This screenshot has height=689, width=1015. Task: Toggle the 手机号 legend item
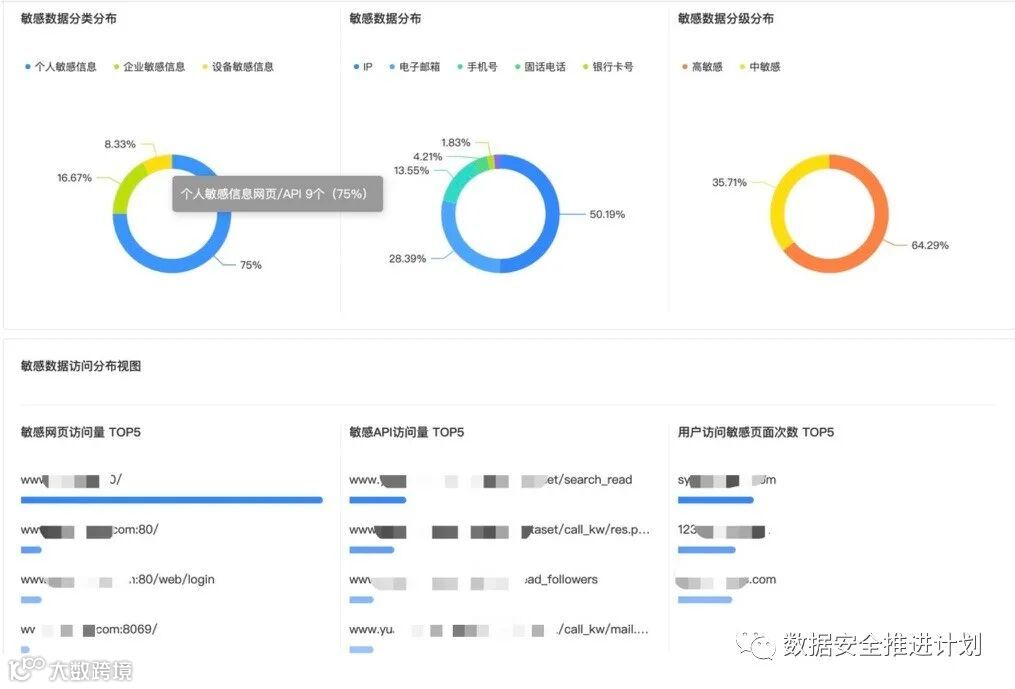[x=477, y=67]
